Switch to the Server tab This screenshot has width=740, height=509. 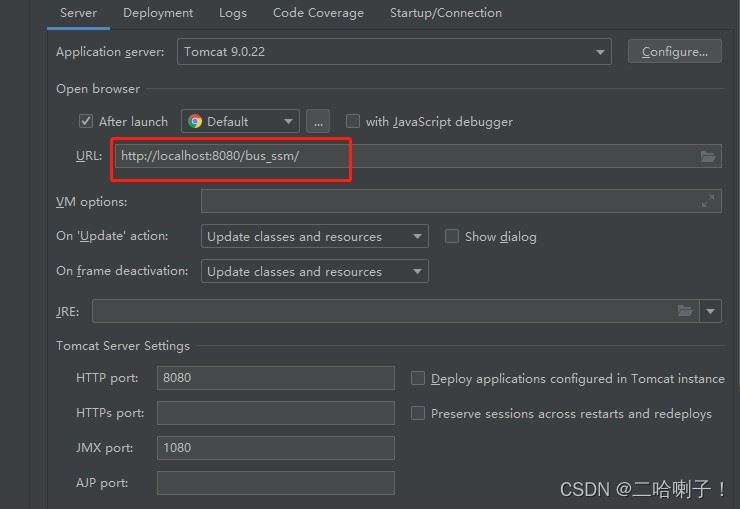(78, 13)
